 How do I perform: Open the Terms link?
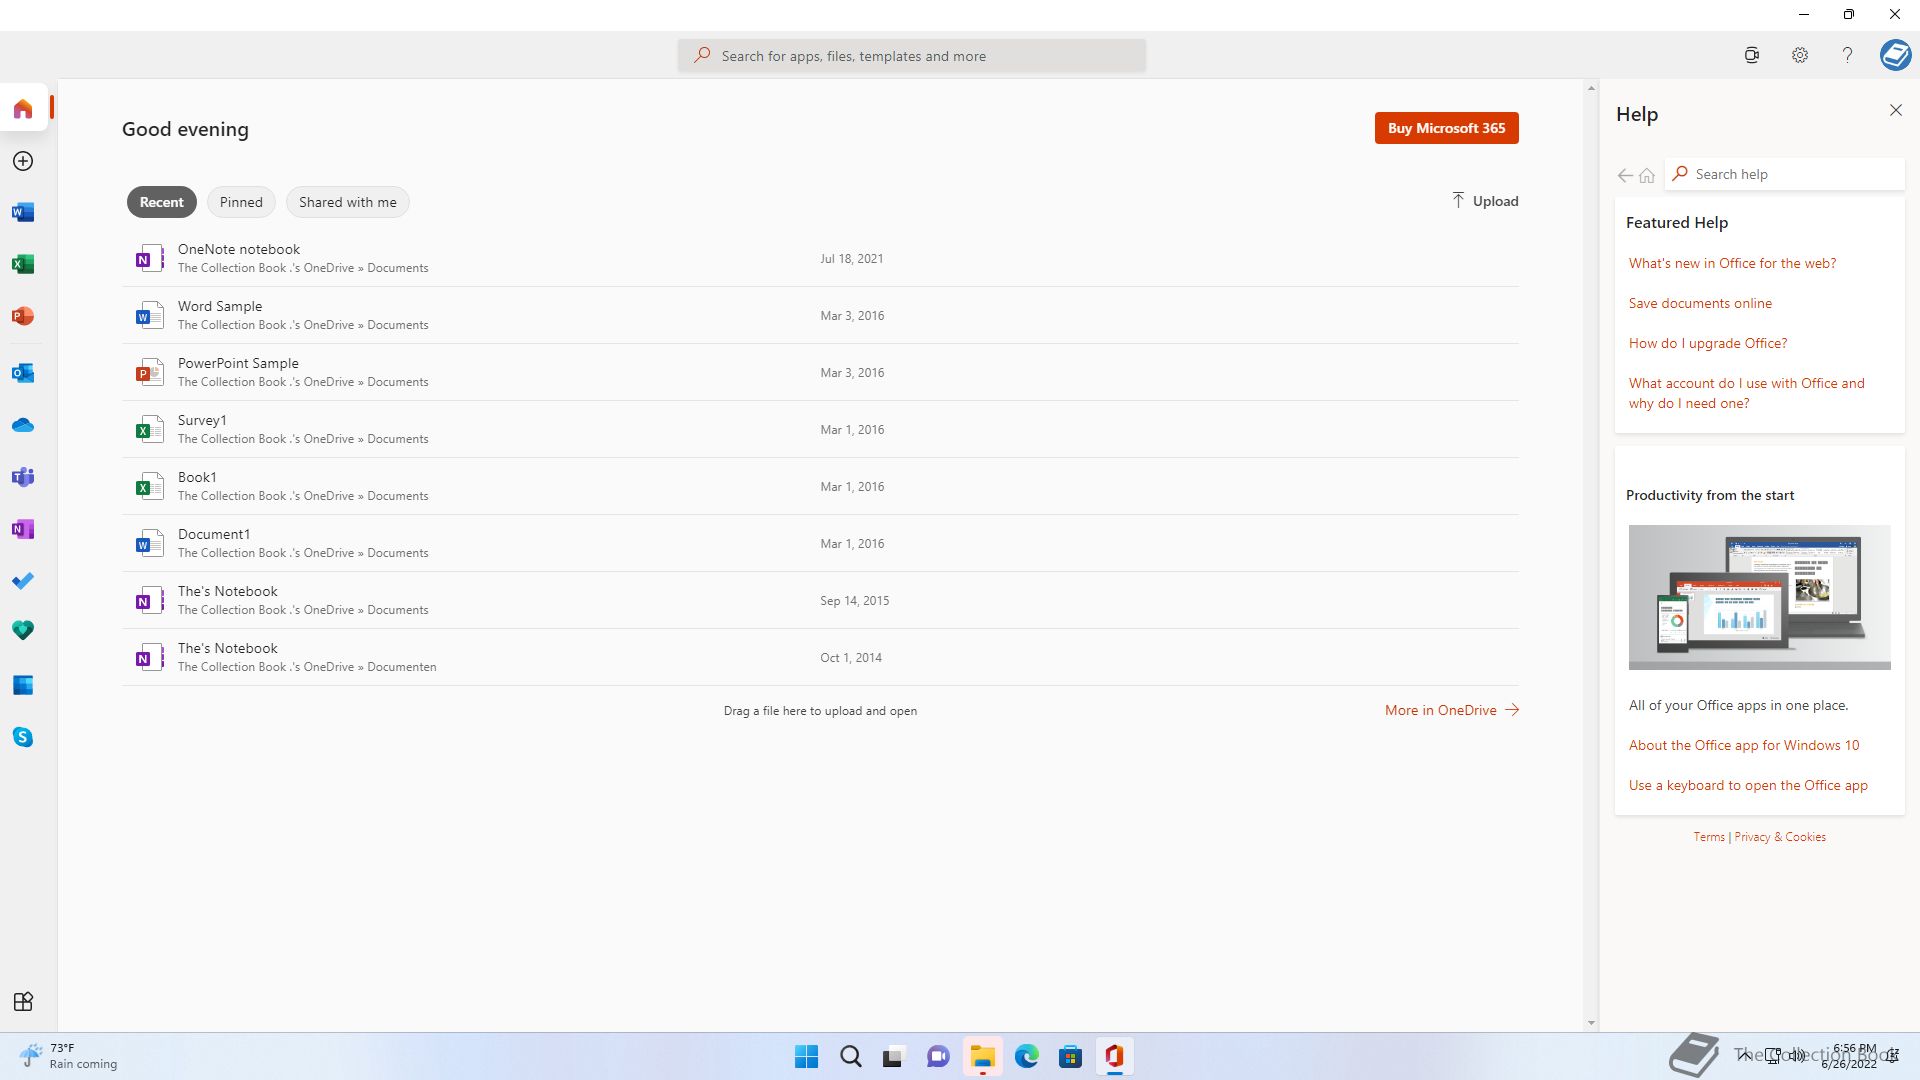point(1709,837)
